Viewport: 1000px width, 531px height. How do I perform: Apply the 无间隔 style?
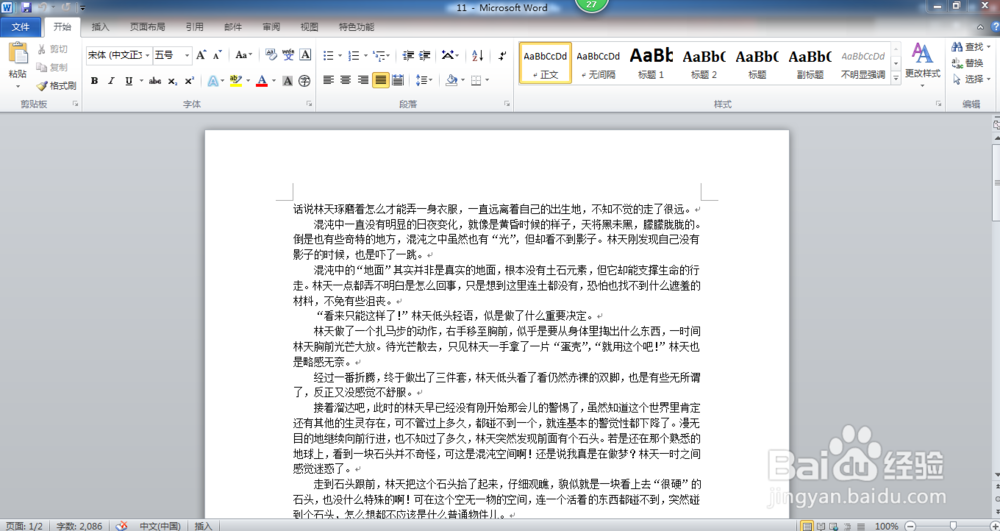[x=598, y=62]
